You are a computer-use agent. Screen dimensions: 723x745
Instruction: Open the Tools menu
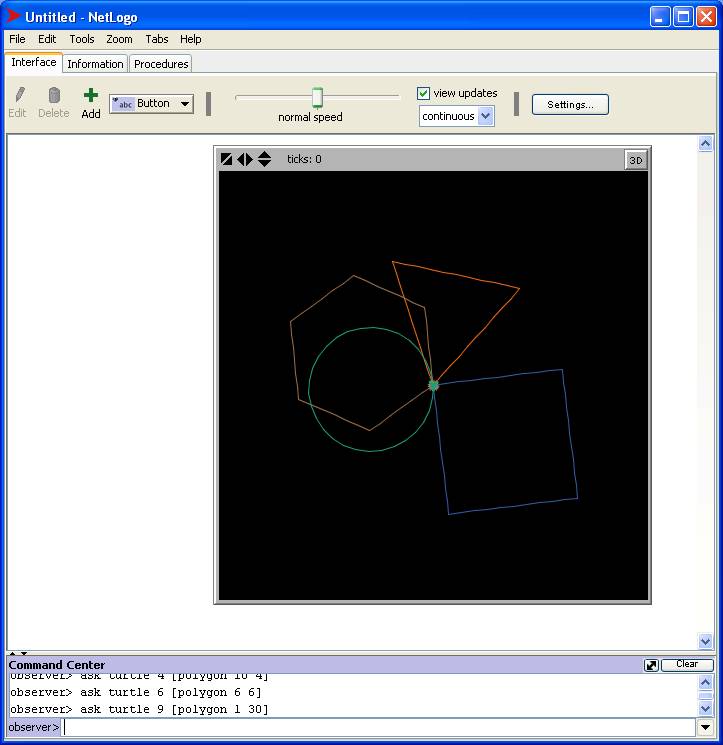[x=82, y=39]
